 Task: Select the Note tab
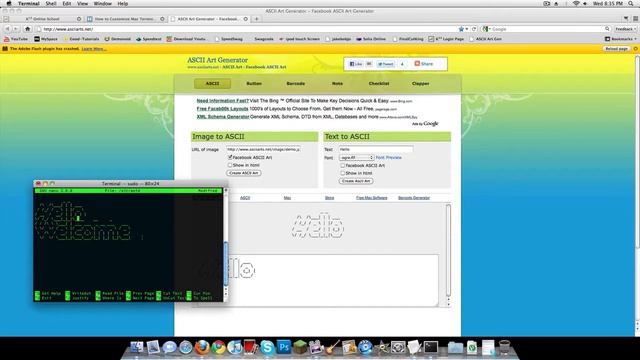pos(337,83)
